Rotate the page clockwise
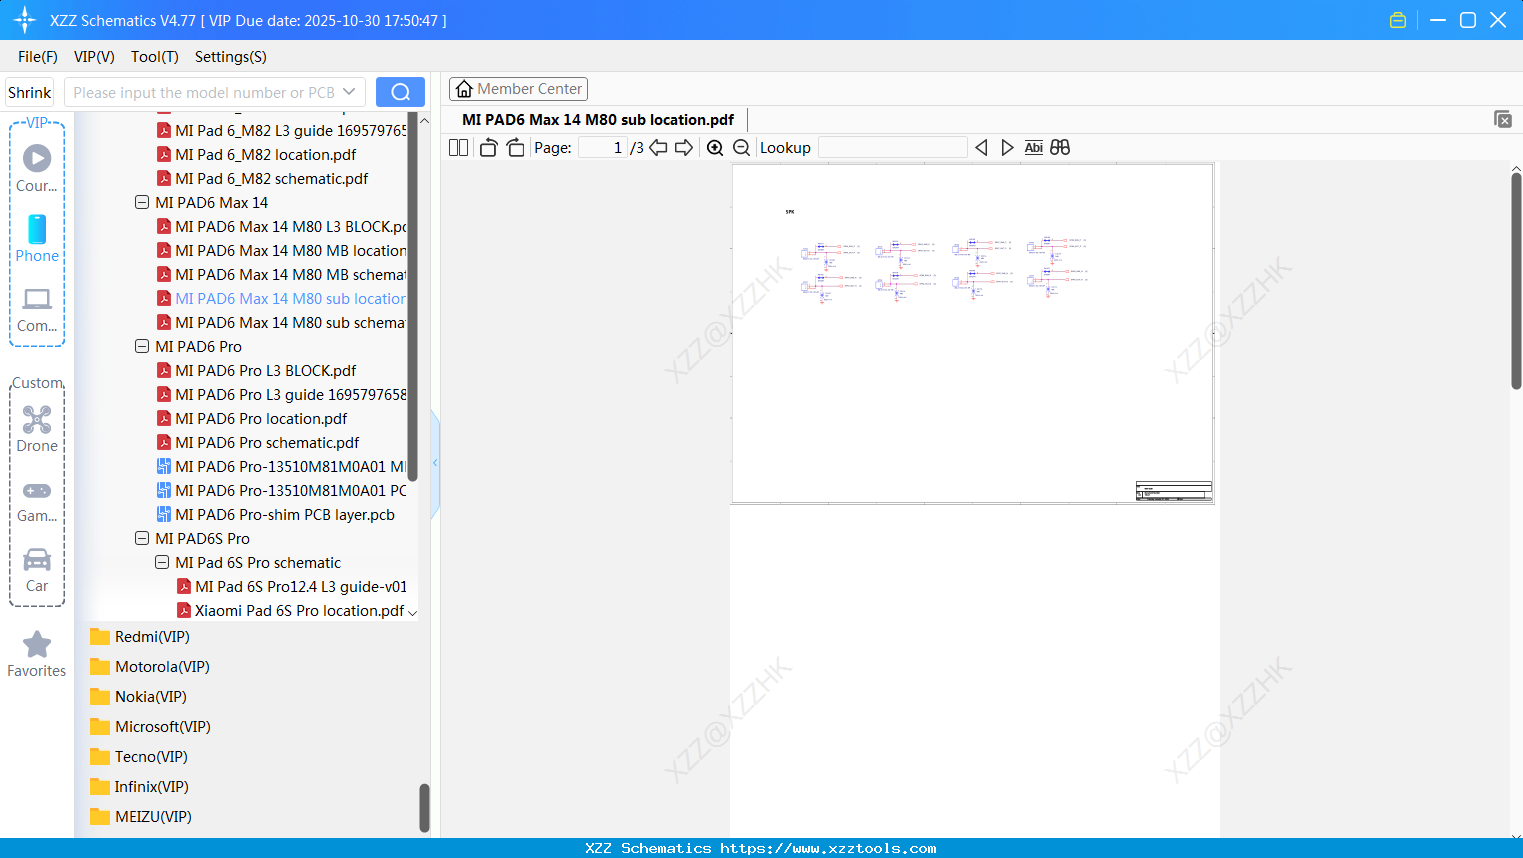Screen dimensions: 1523x858 515,148
